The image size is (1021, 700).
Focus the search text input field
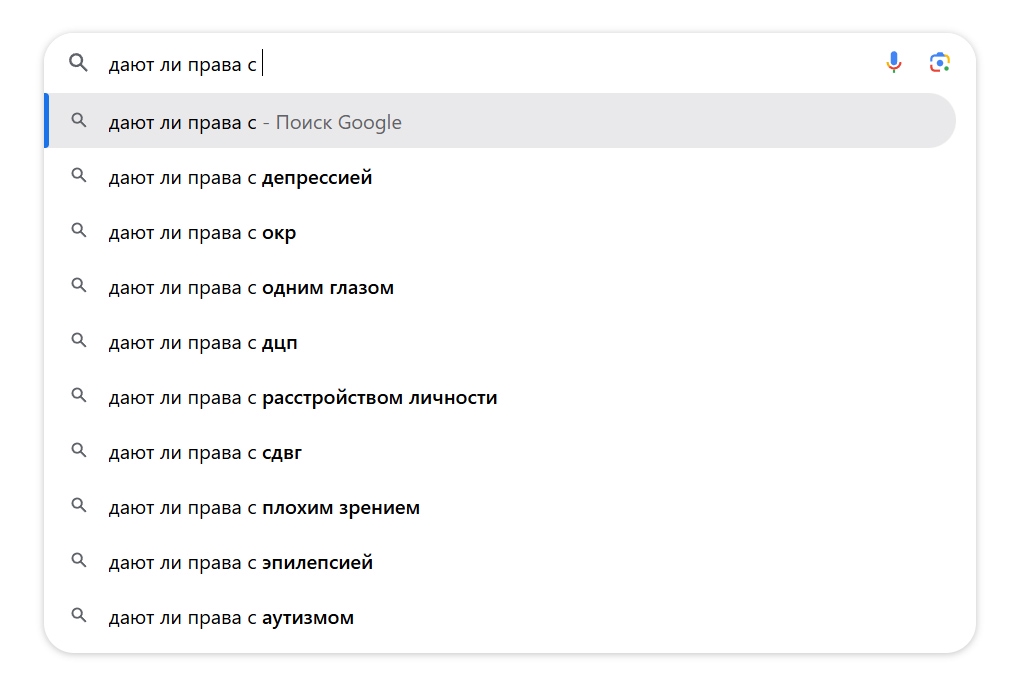(x=500, y=64)
